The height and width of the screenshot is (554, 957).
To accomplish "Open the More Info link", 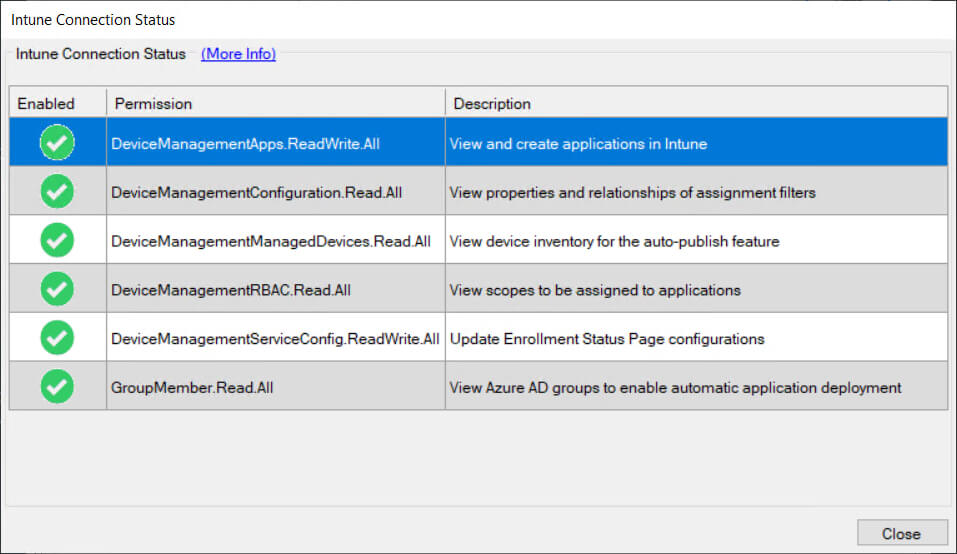I will point(239,54).
